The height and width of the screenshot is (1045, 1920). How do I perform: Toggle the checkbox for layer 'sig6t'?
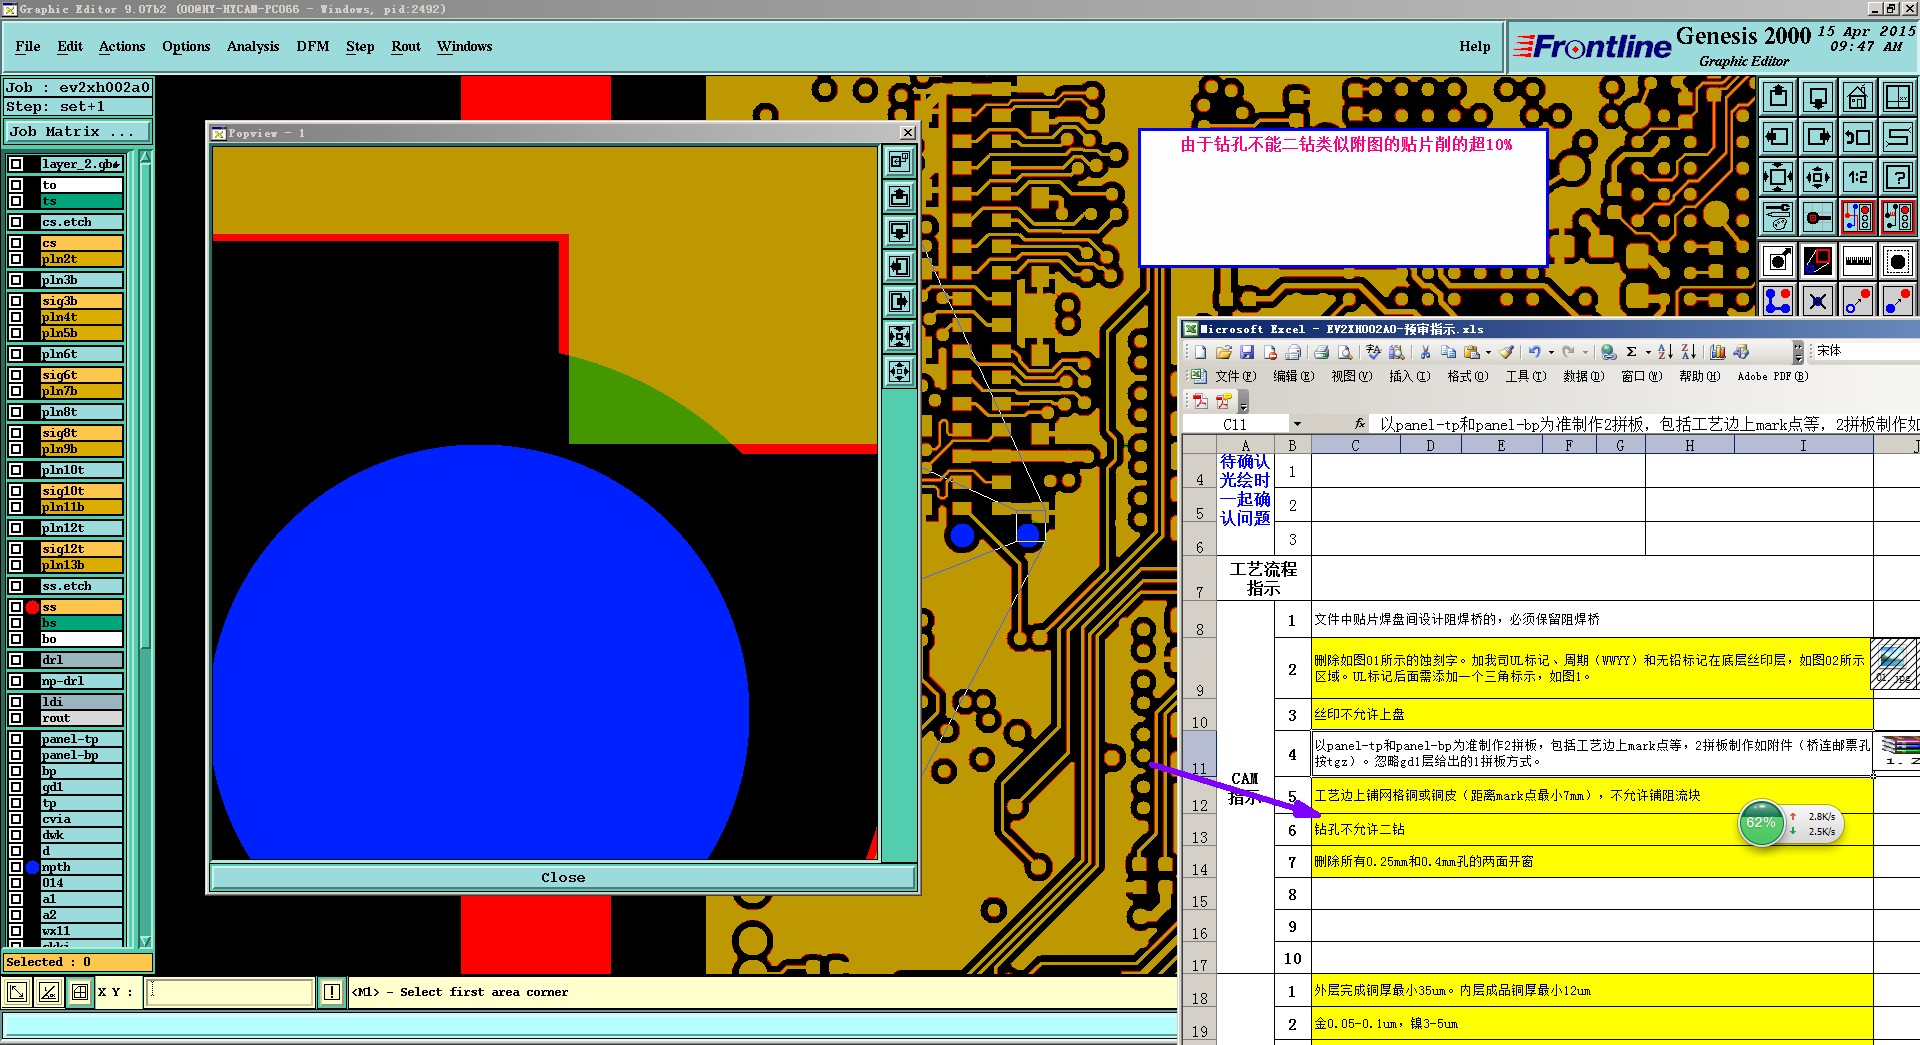click(x=16, y=375)
